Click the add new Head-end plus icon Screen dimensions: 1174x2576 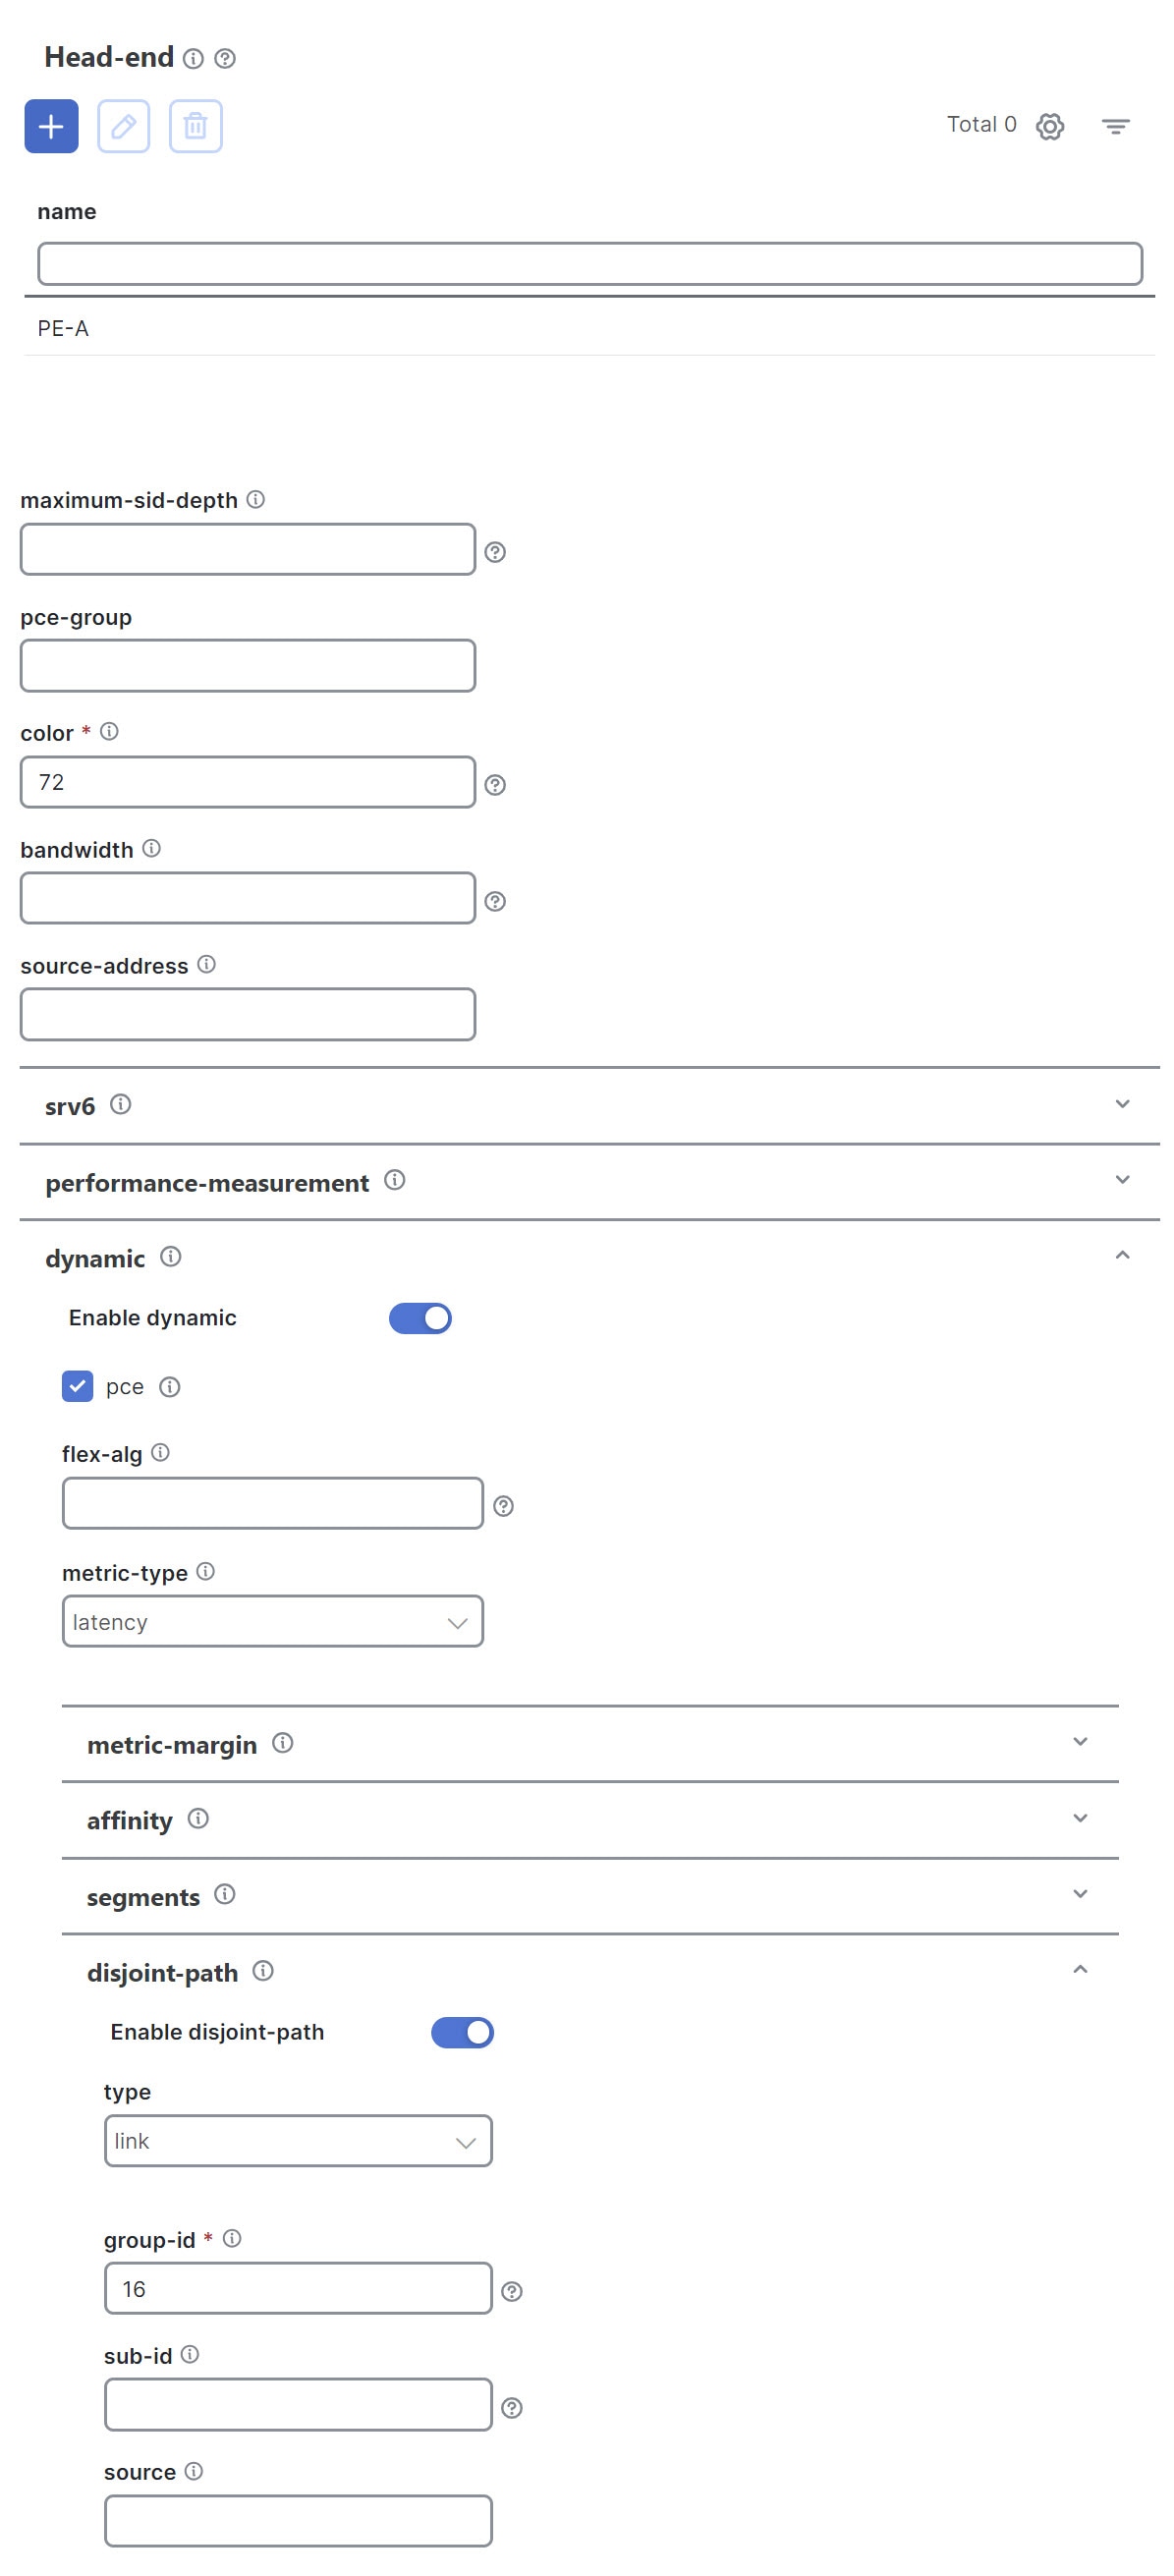[x=51, y=126]
